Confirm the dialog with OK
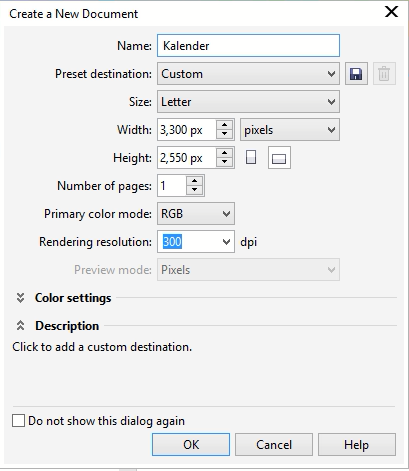Screen dimensions: 409x471 coord(191,445)
